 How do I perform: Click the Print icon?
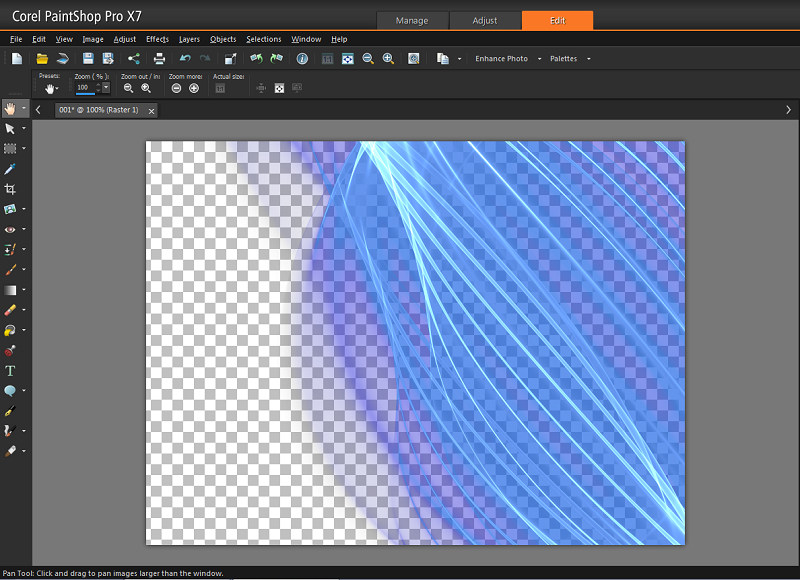click(x=159, y=59)
